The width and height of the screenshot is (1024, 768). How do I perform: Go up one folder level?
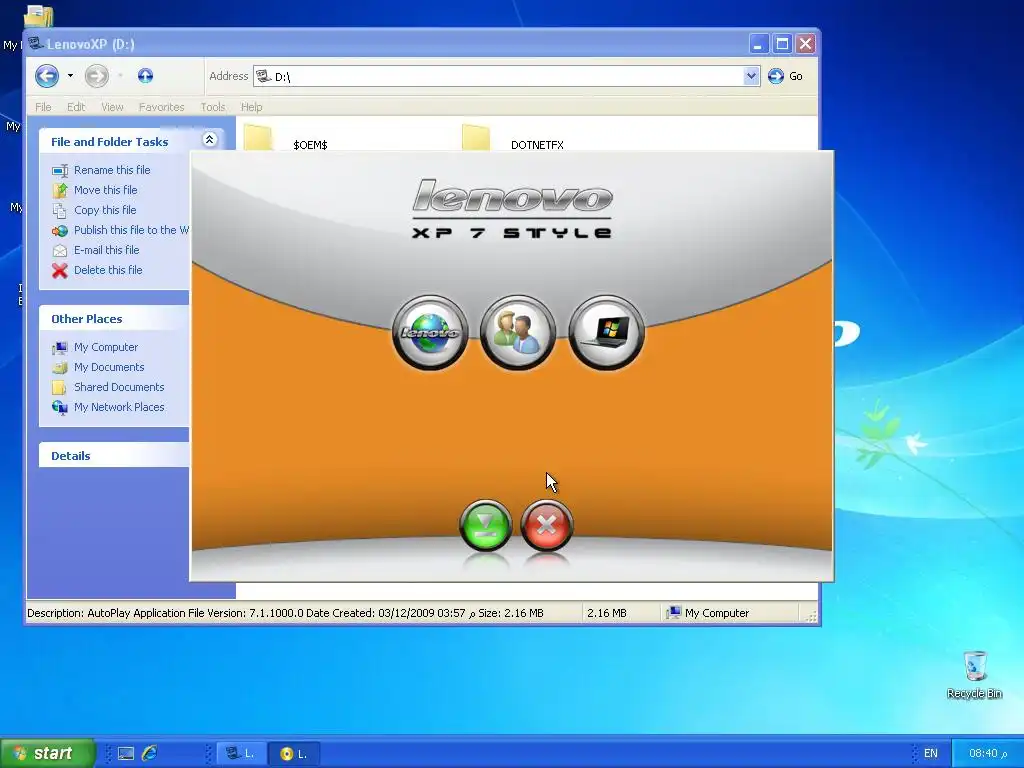point(145,76)
